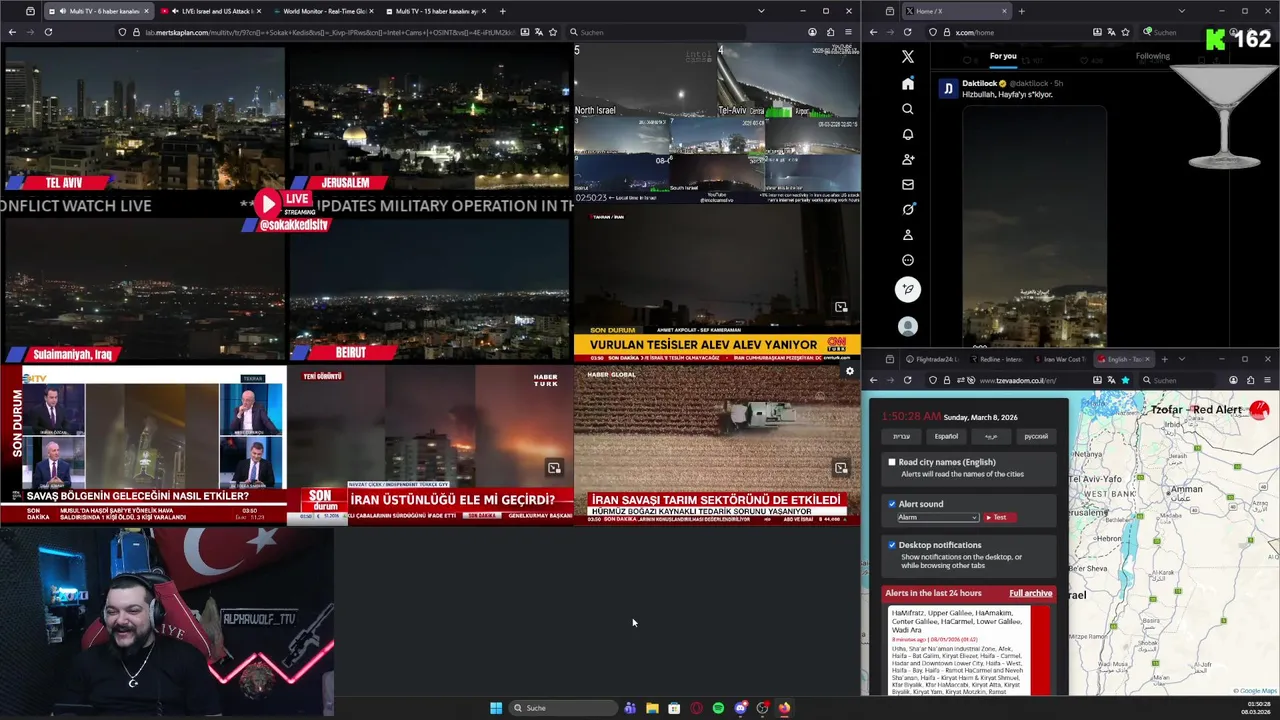The image size is (1280, 720).
Task: Switch language to Español
Action: (x=946, y=436)
